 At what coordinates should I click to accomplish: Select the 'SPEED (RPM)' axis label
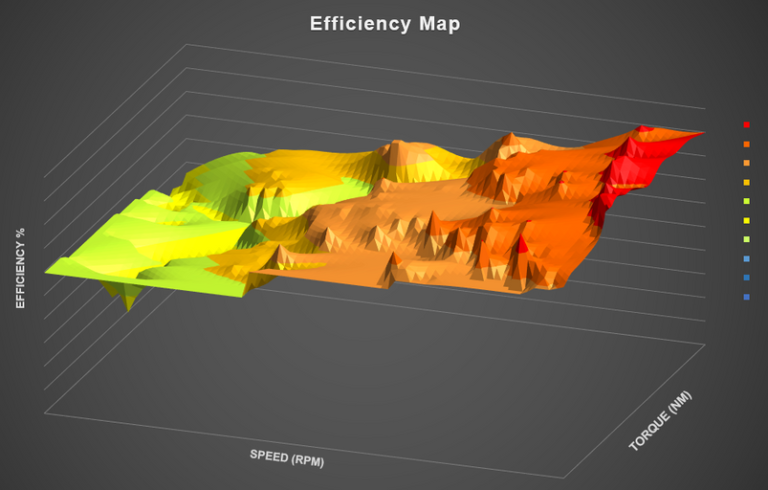pos(287,458)
